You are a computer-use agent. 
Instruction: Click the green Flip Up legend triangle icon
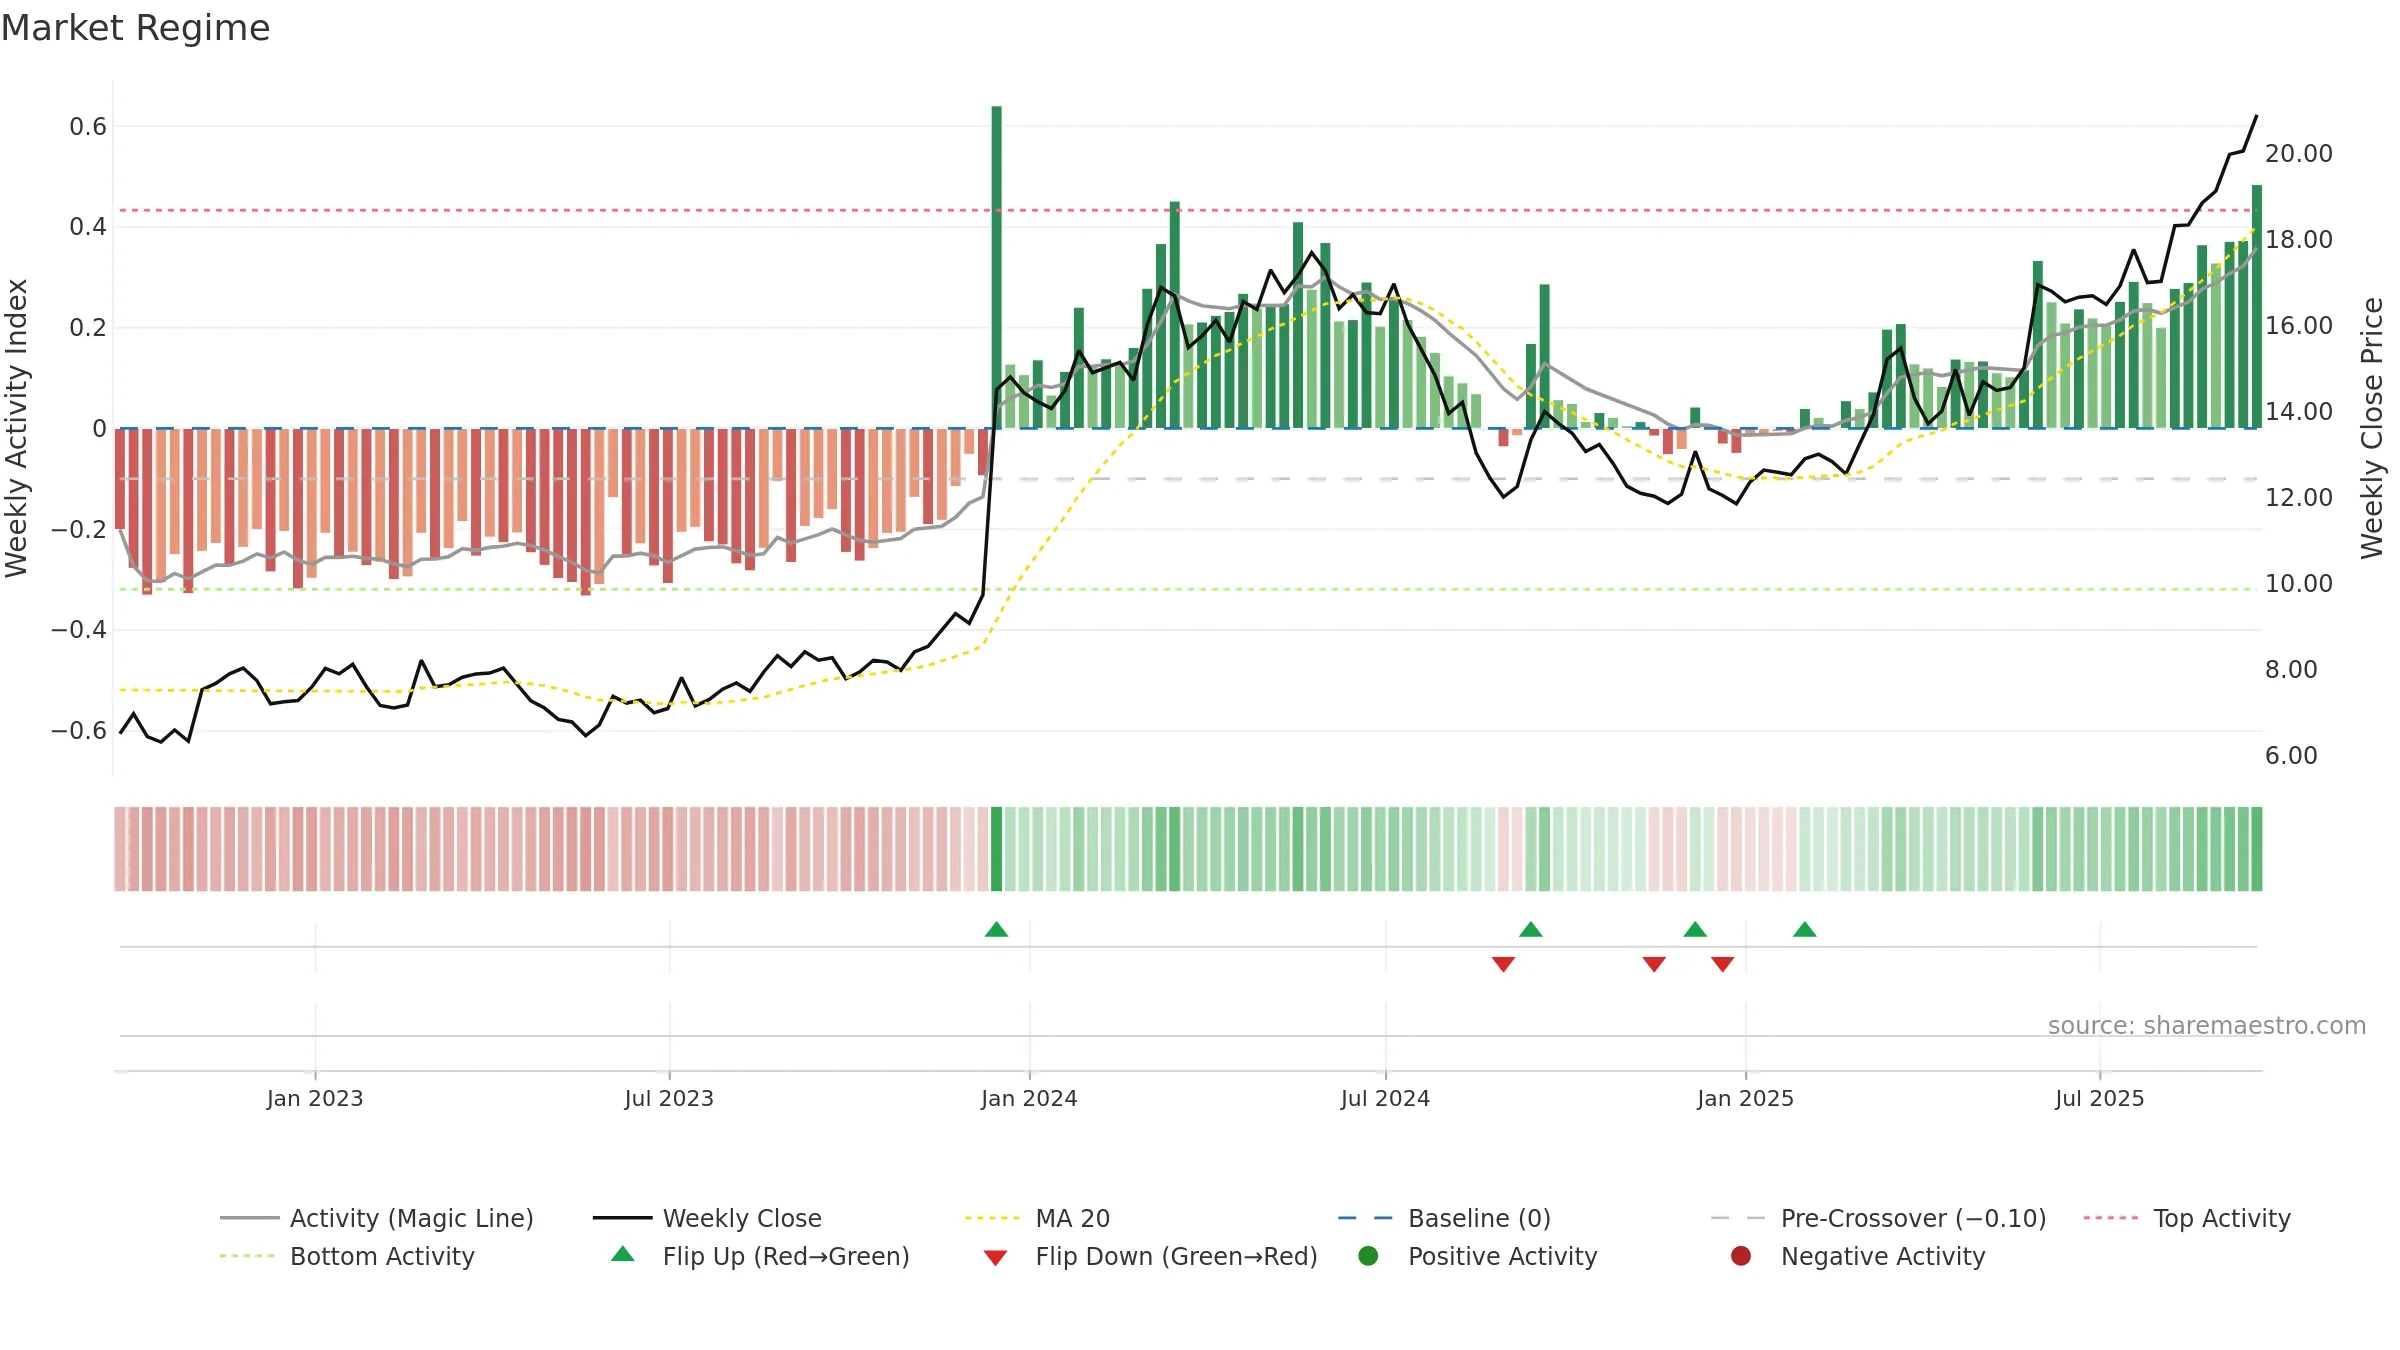(x=623, y=1254)
